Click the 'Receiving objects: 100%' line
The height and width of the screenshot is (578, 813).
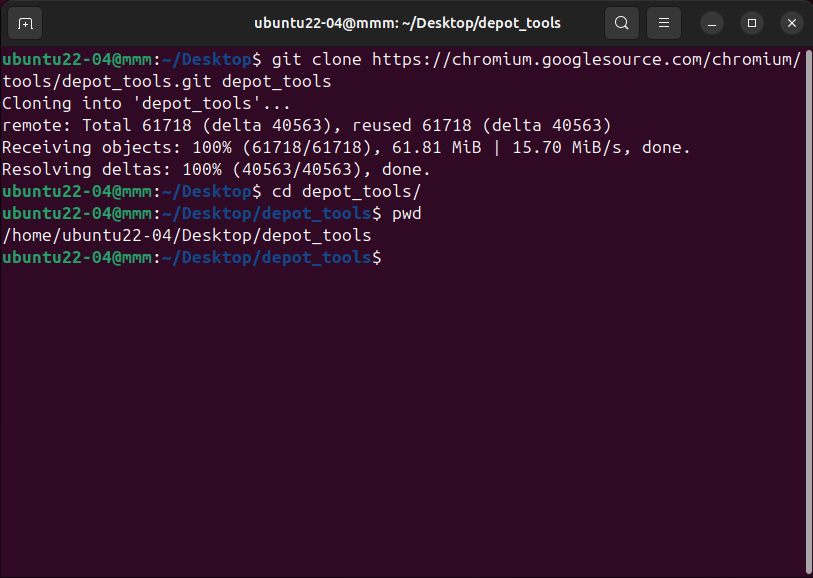pyautogui.click(x=346, y=148)
